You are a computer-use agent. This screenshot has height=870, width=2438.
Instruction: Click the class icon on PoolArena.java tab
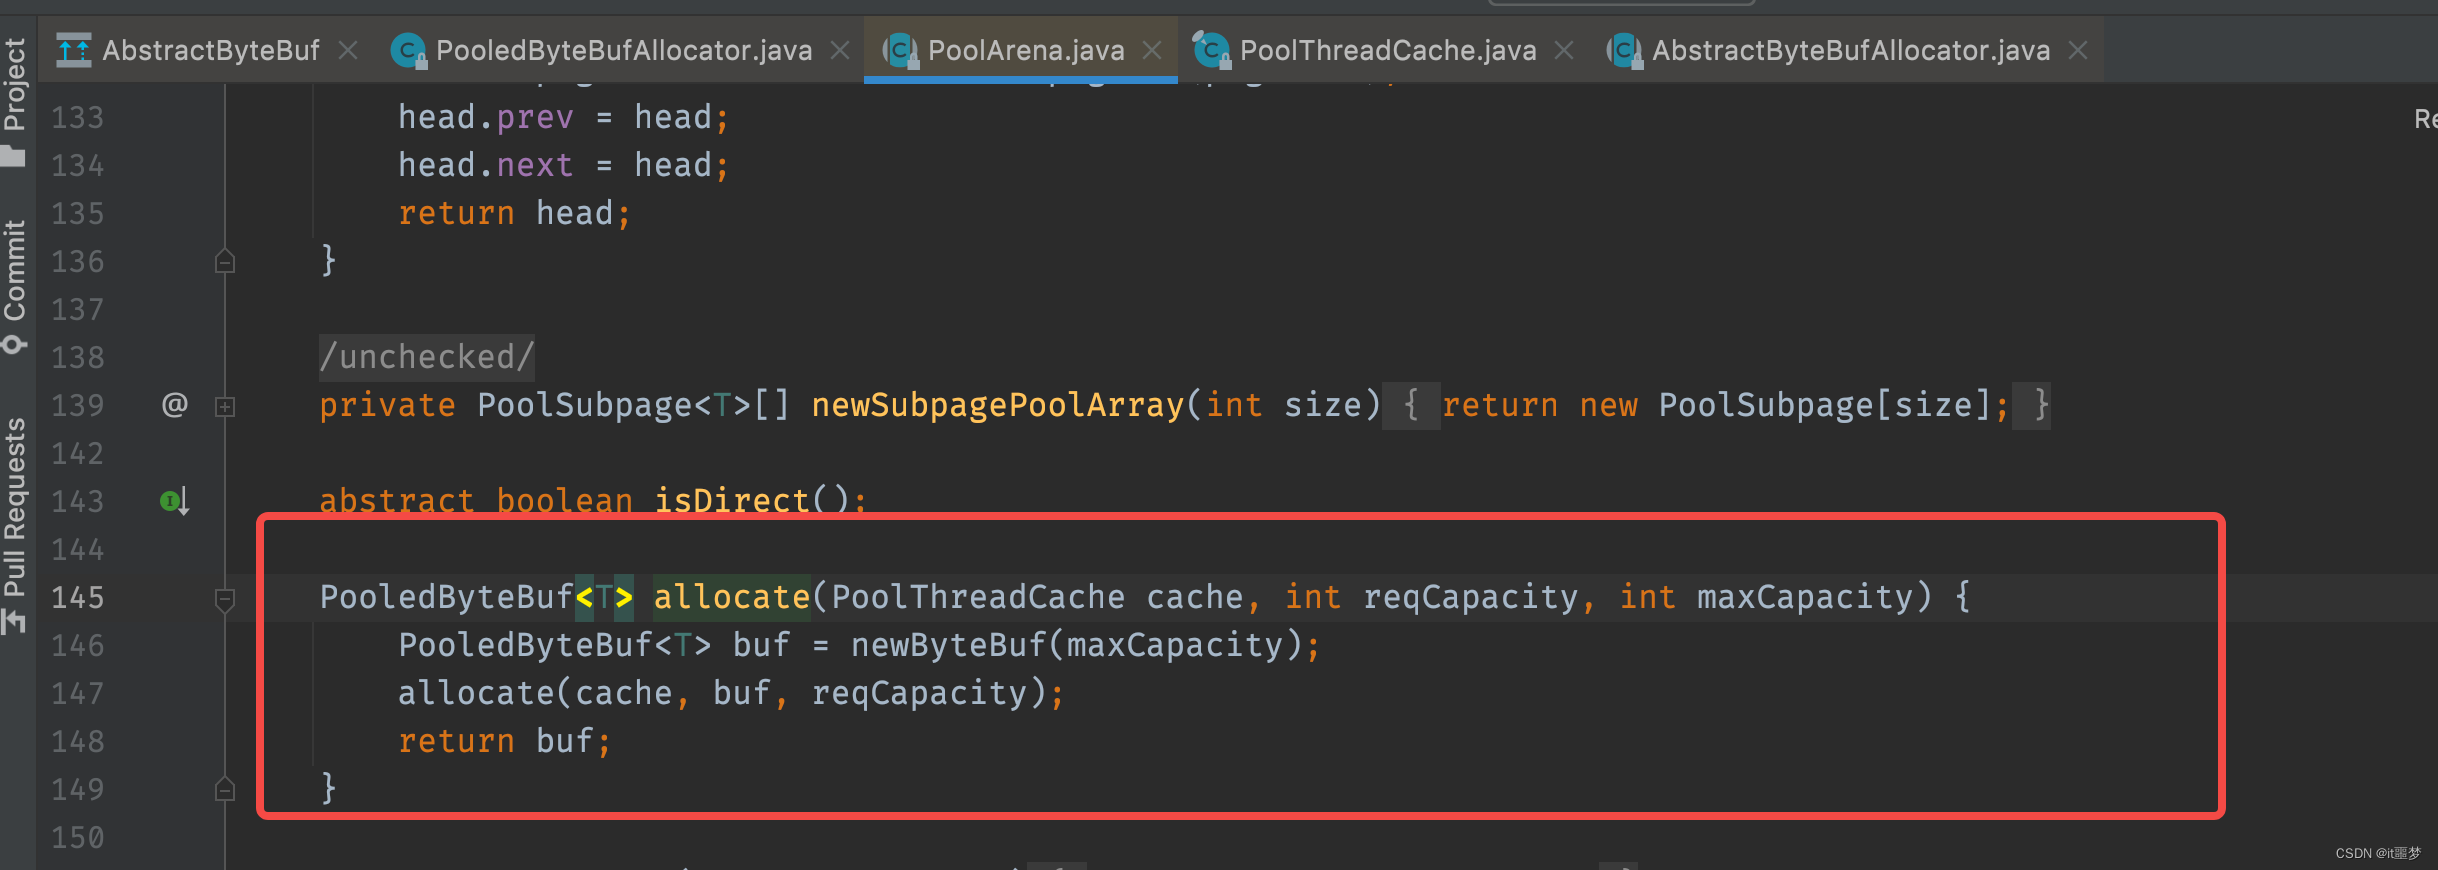point(900,50)
